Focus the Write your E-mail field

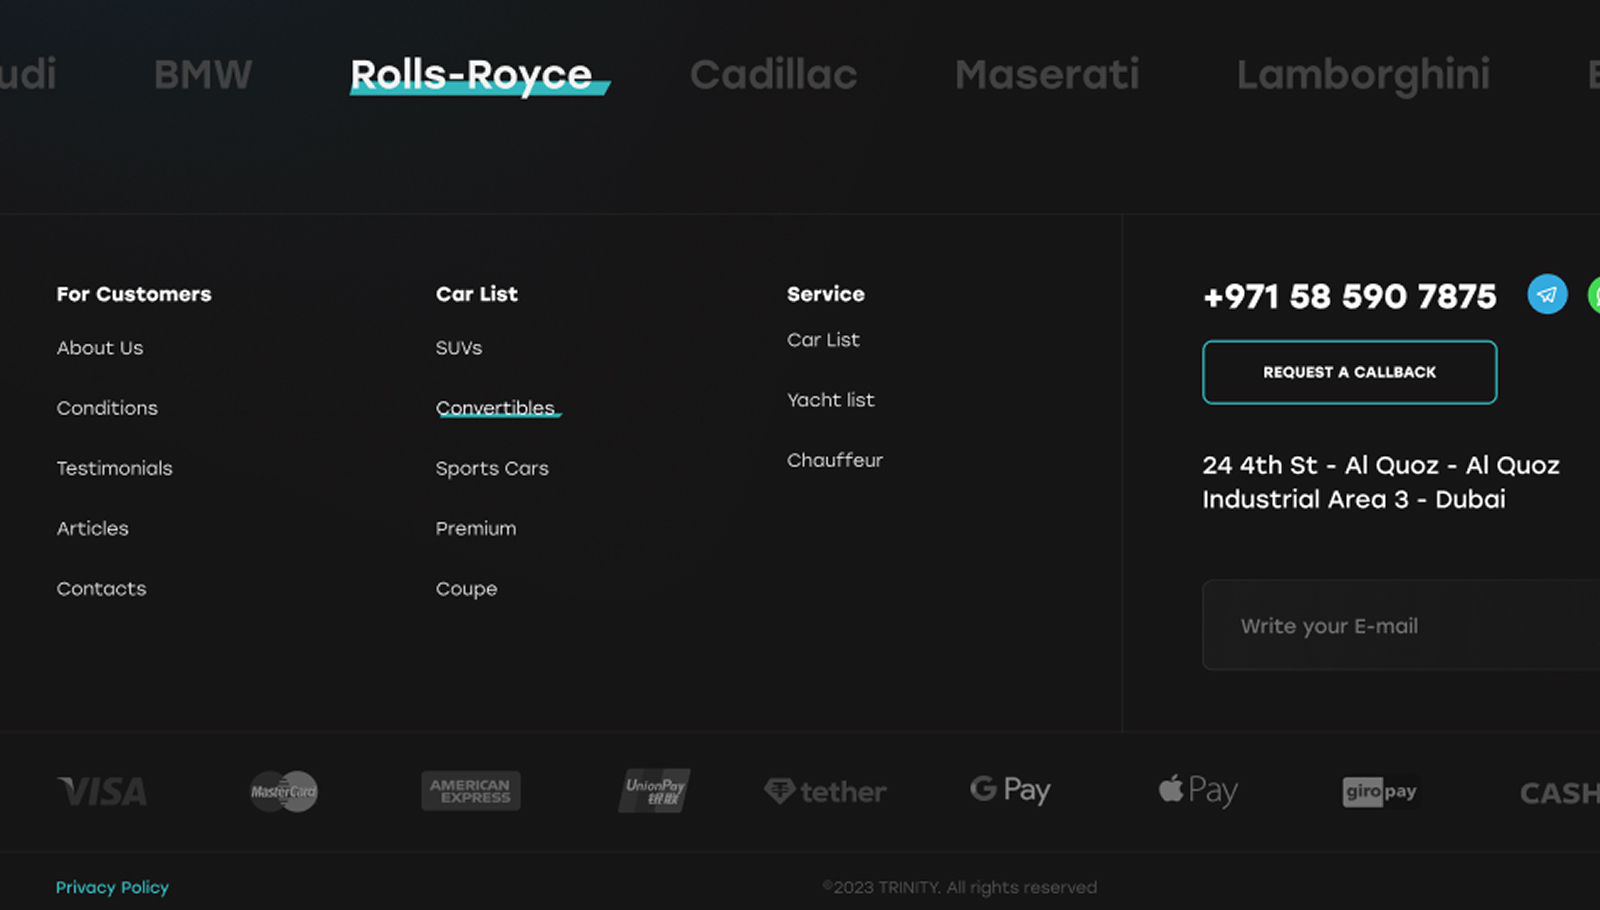(x=1401, y=625)
